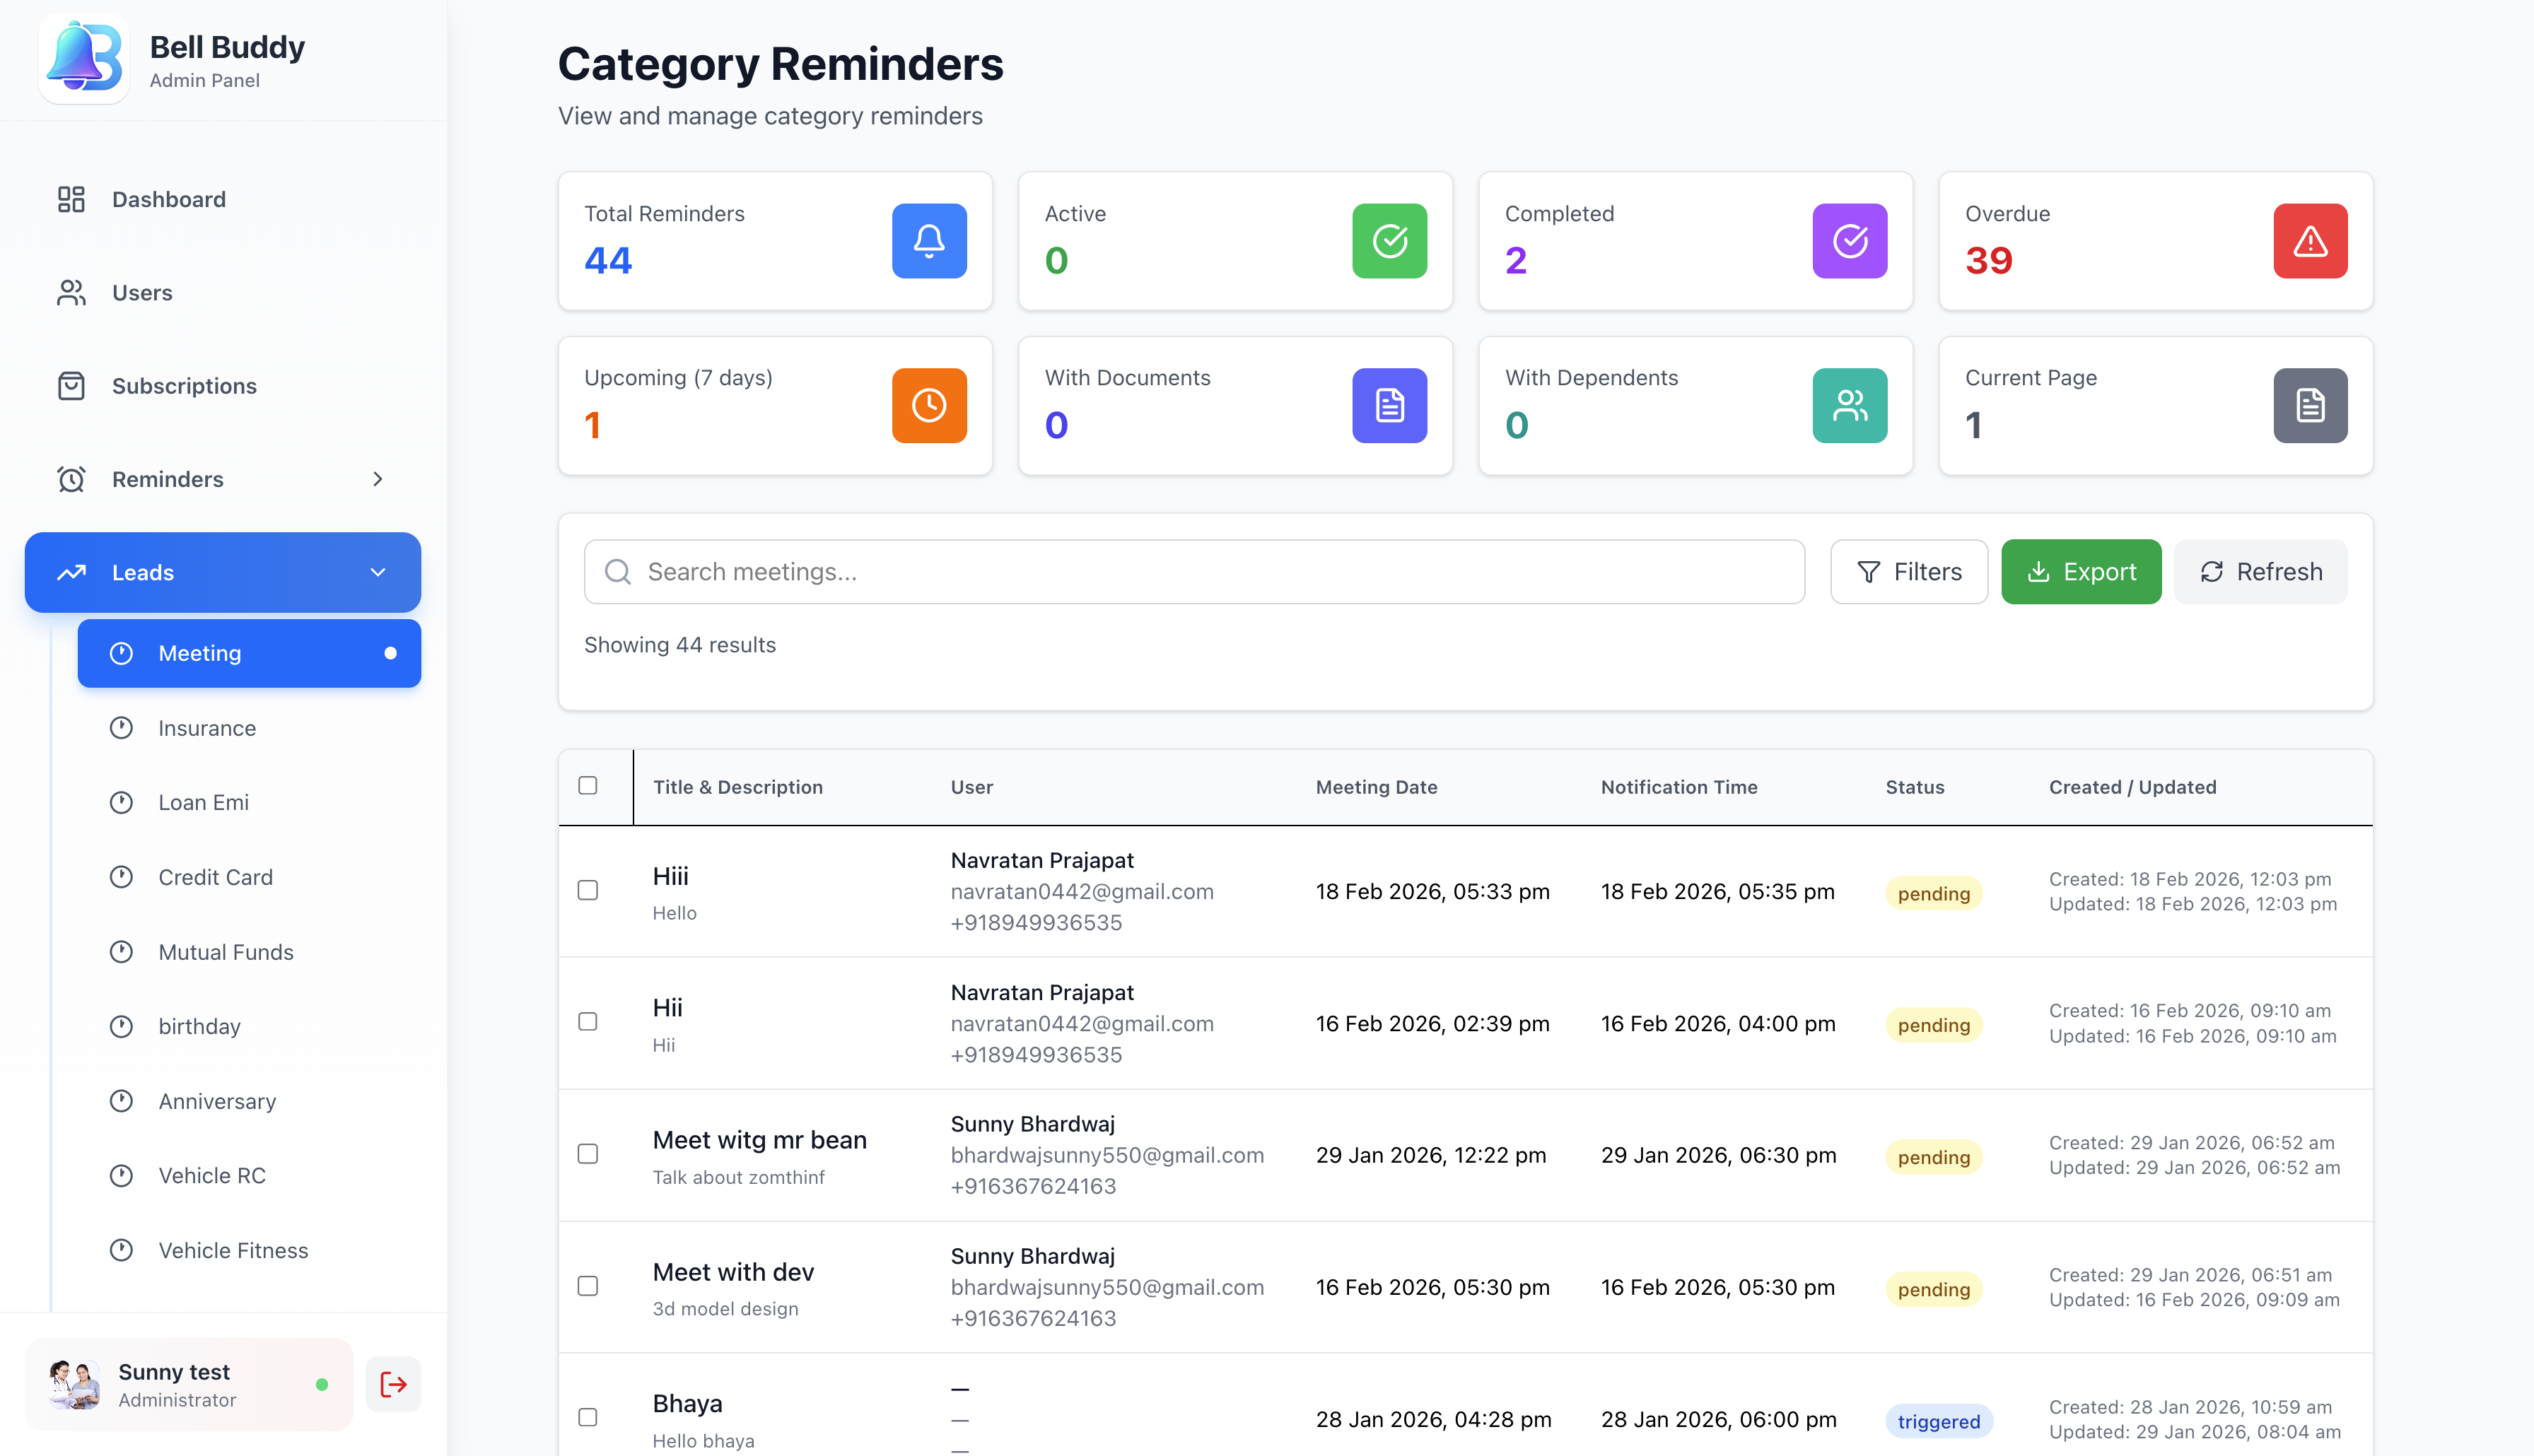Screen dimensions: 2534x1456
Task: Click the Reminders alarm clock icon
Action: pyautogui.click(x=71, y=479)
